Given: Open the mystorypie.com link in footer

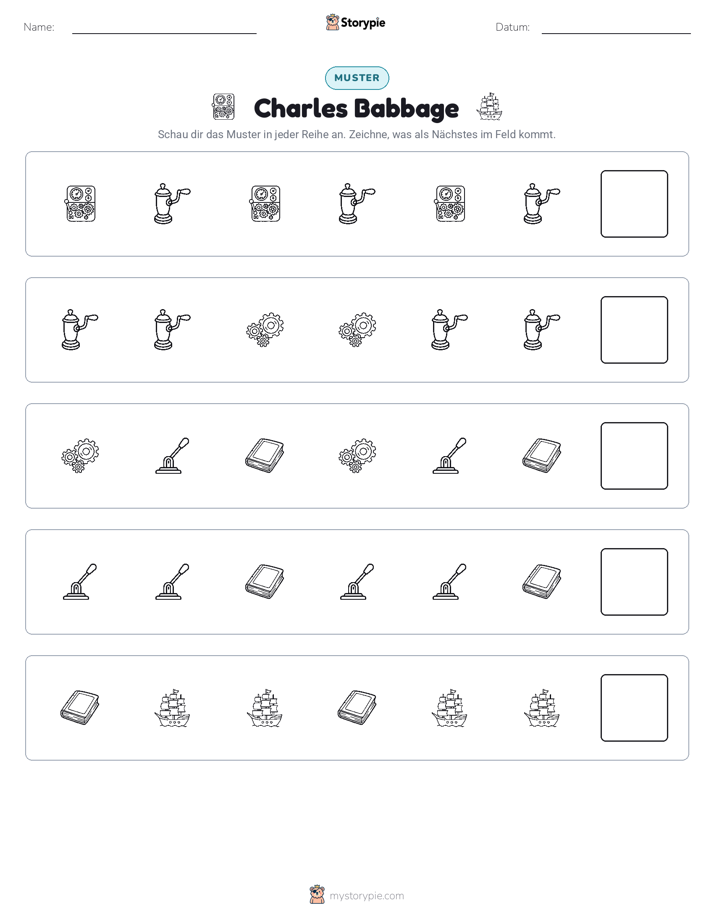Looking at the screenshot, I should point(366,896).
